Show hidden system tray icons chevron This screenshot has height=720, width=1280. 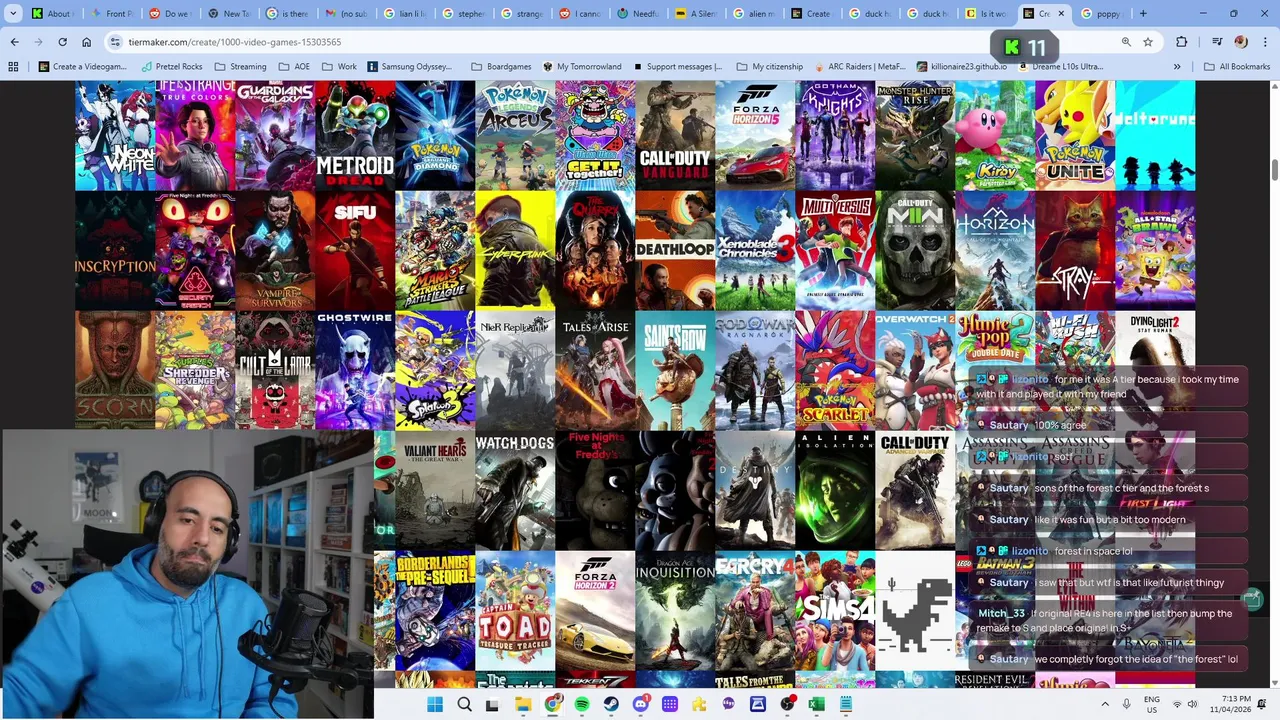tap(1105, 704)
